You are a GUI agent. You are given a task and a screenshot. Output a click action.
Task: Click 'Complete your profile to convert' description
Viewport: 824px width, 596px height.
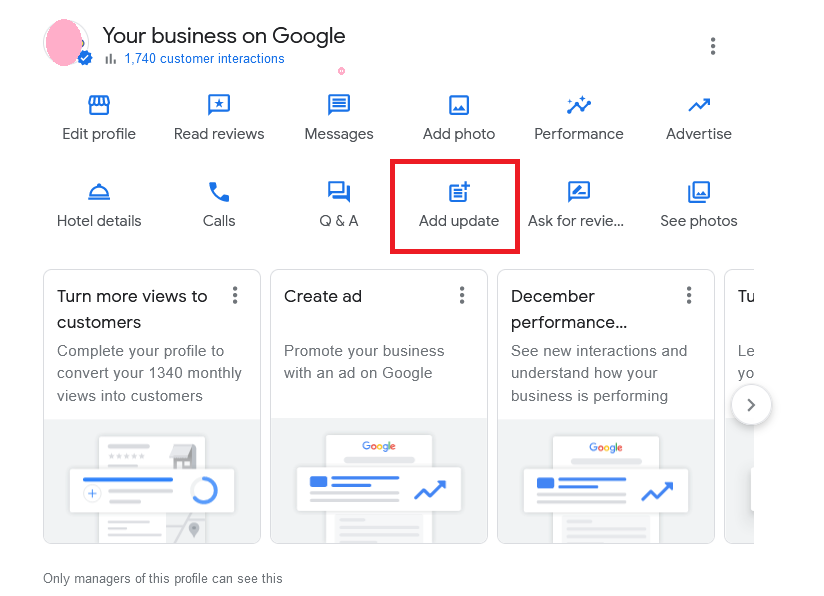click(x=149, y=373)
